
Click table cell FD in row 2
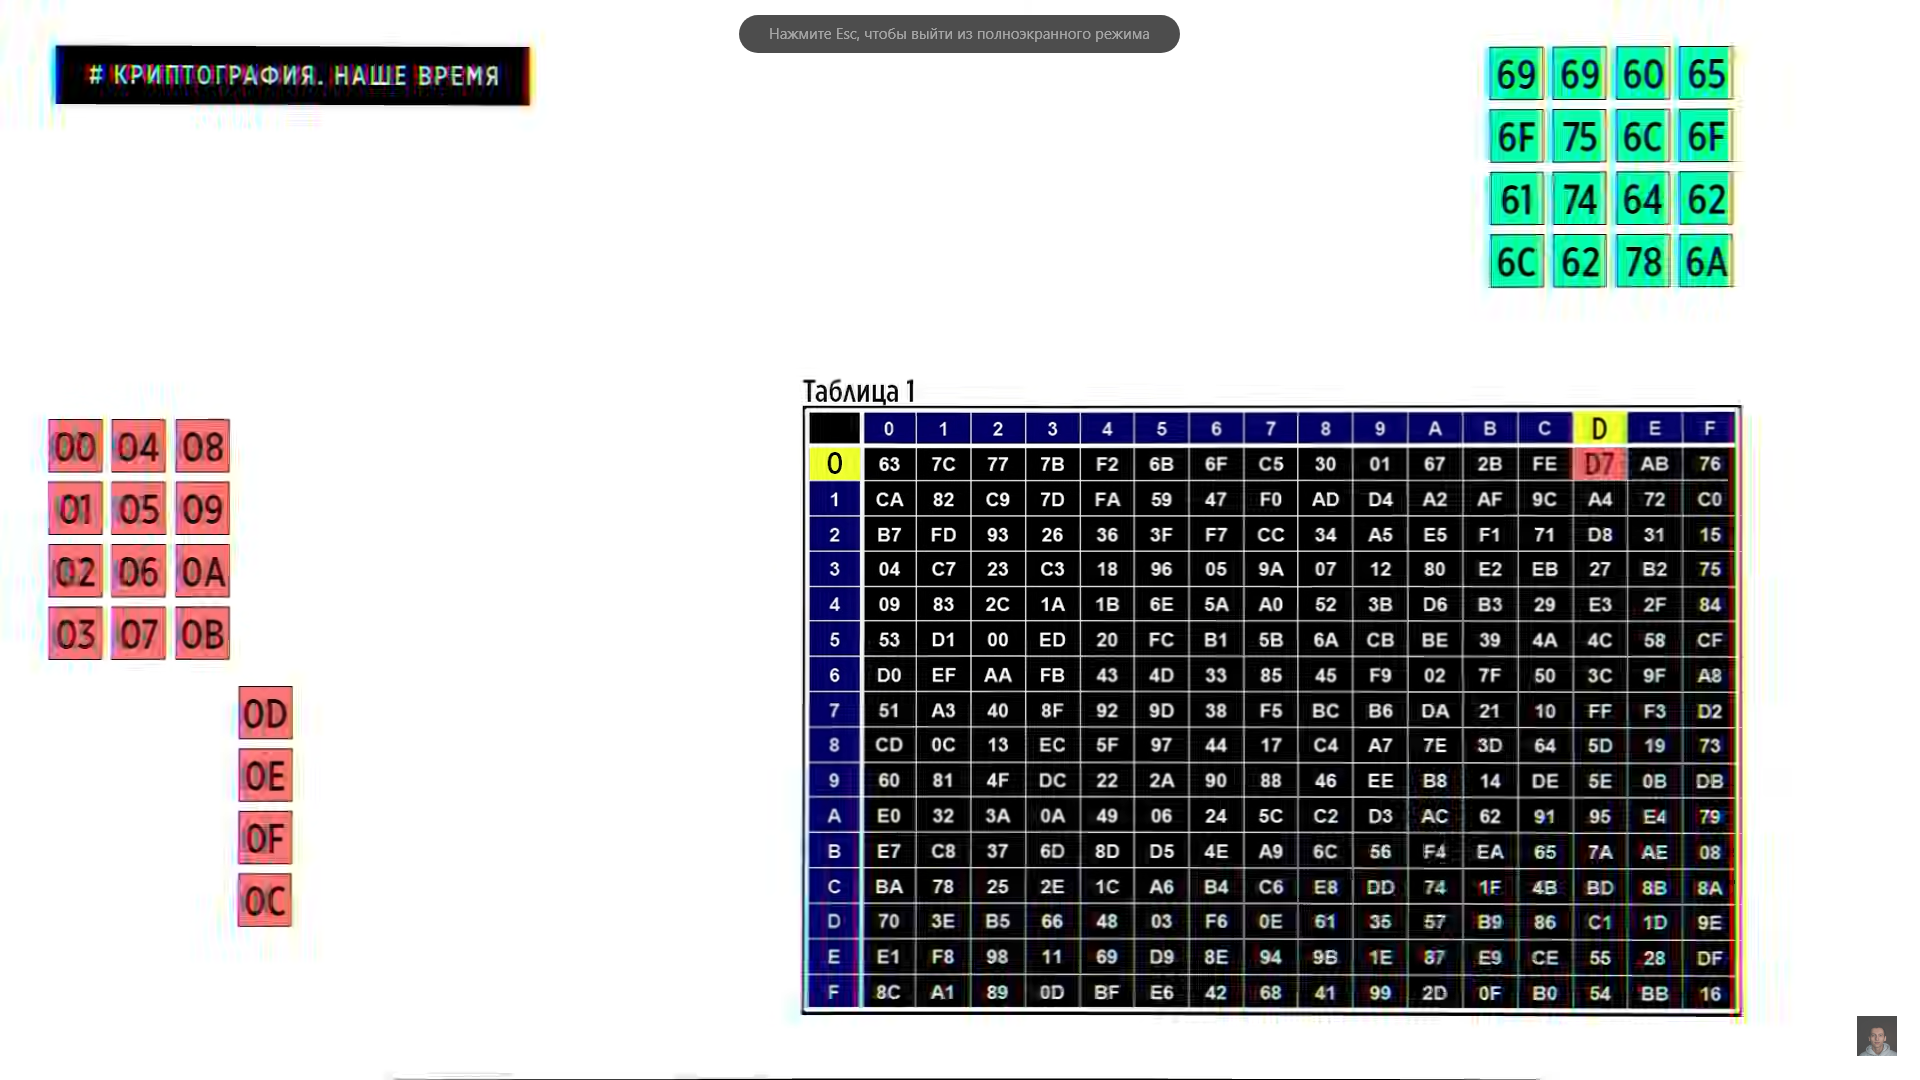943,535
